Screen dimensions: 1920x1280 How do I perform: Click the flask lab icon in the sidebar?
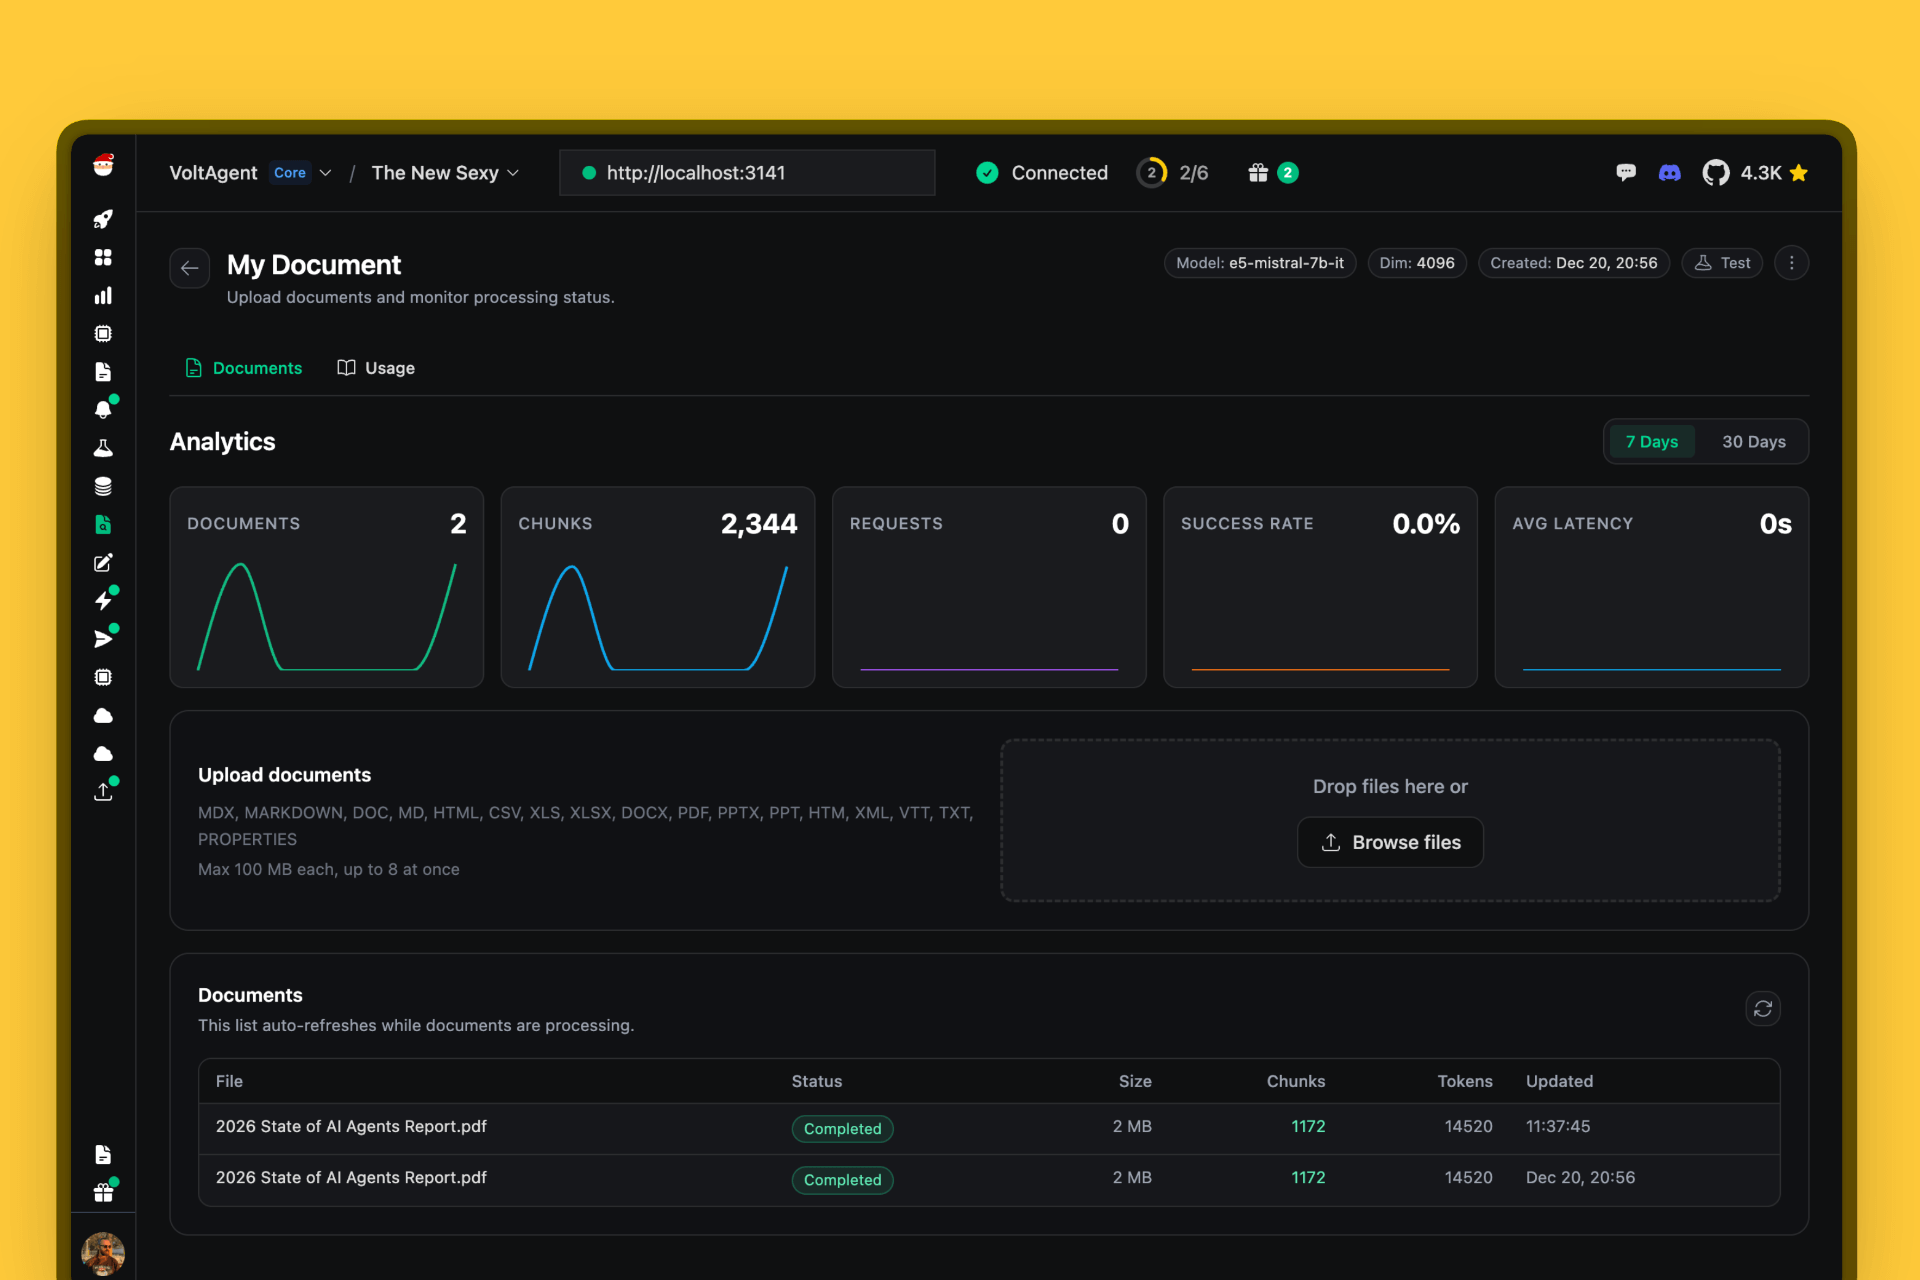coord(103,447)
